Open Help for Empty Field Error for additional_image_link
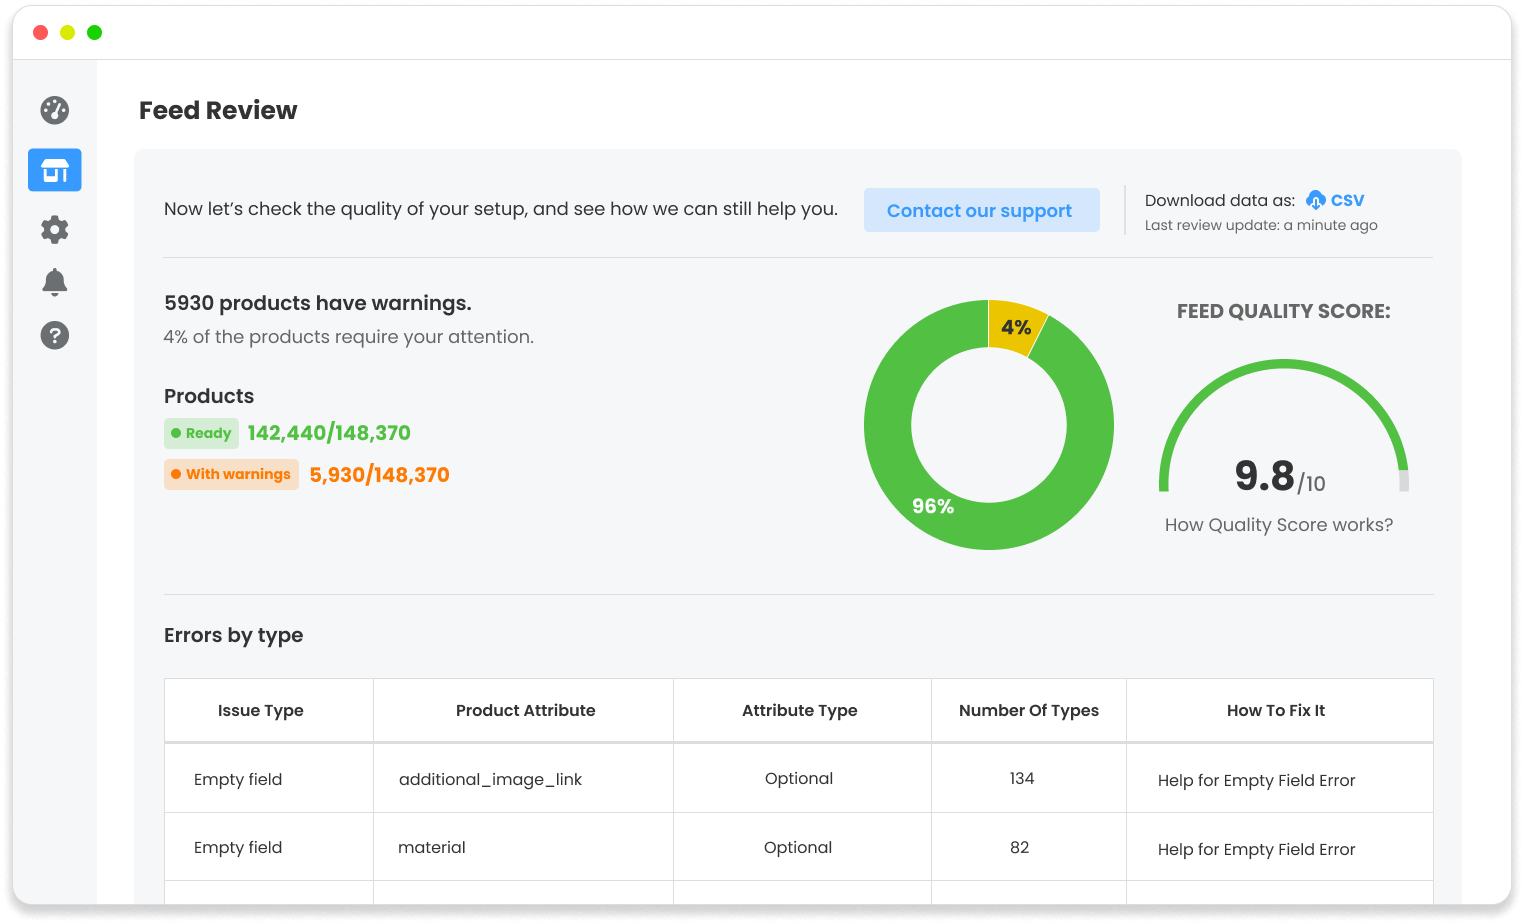 coord(1256,780)
